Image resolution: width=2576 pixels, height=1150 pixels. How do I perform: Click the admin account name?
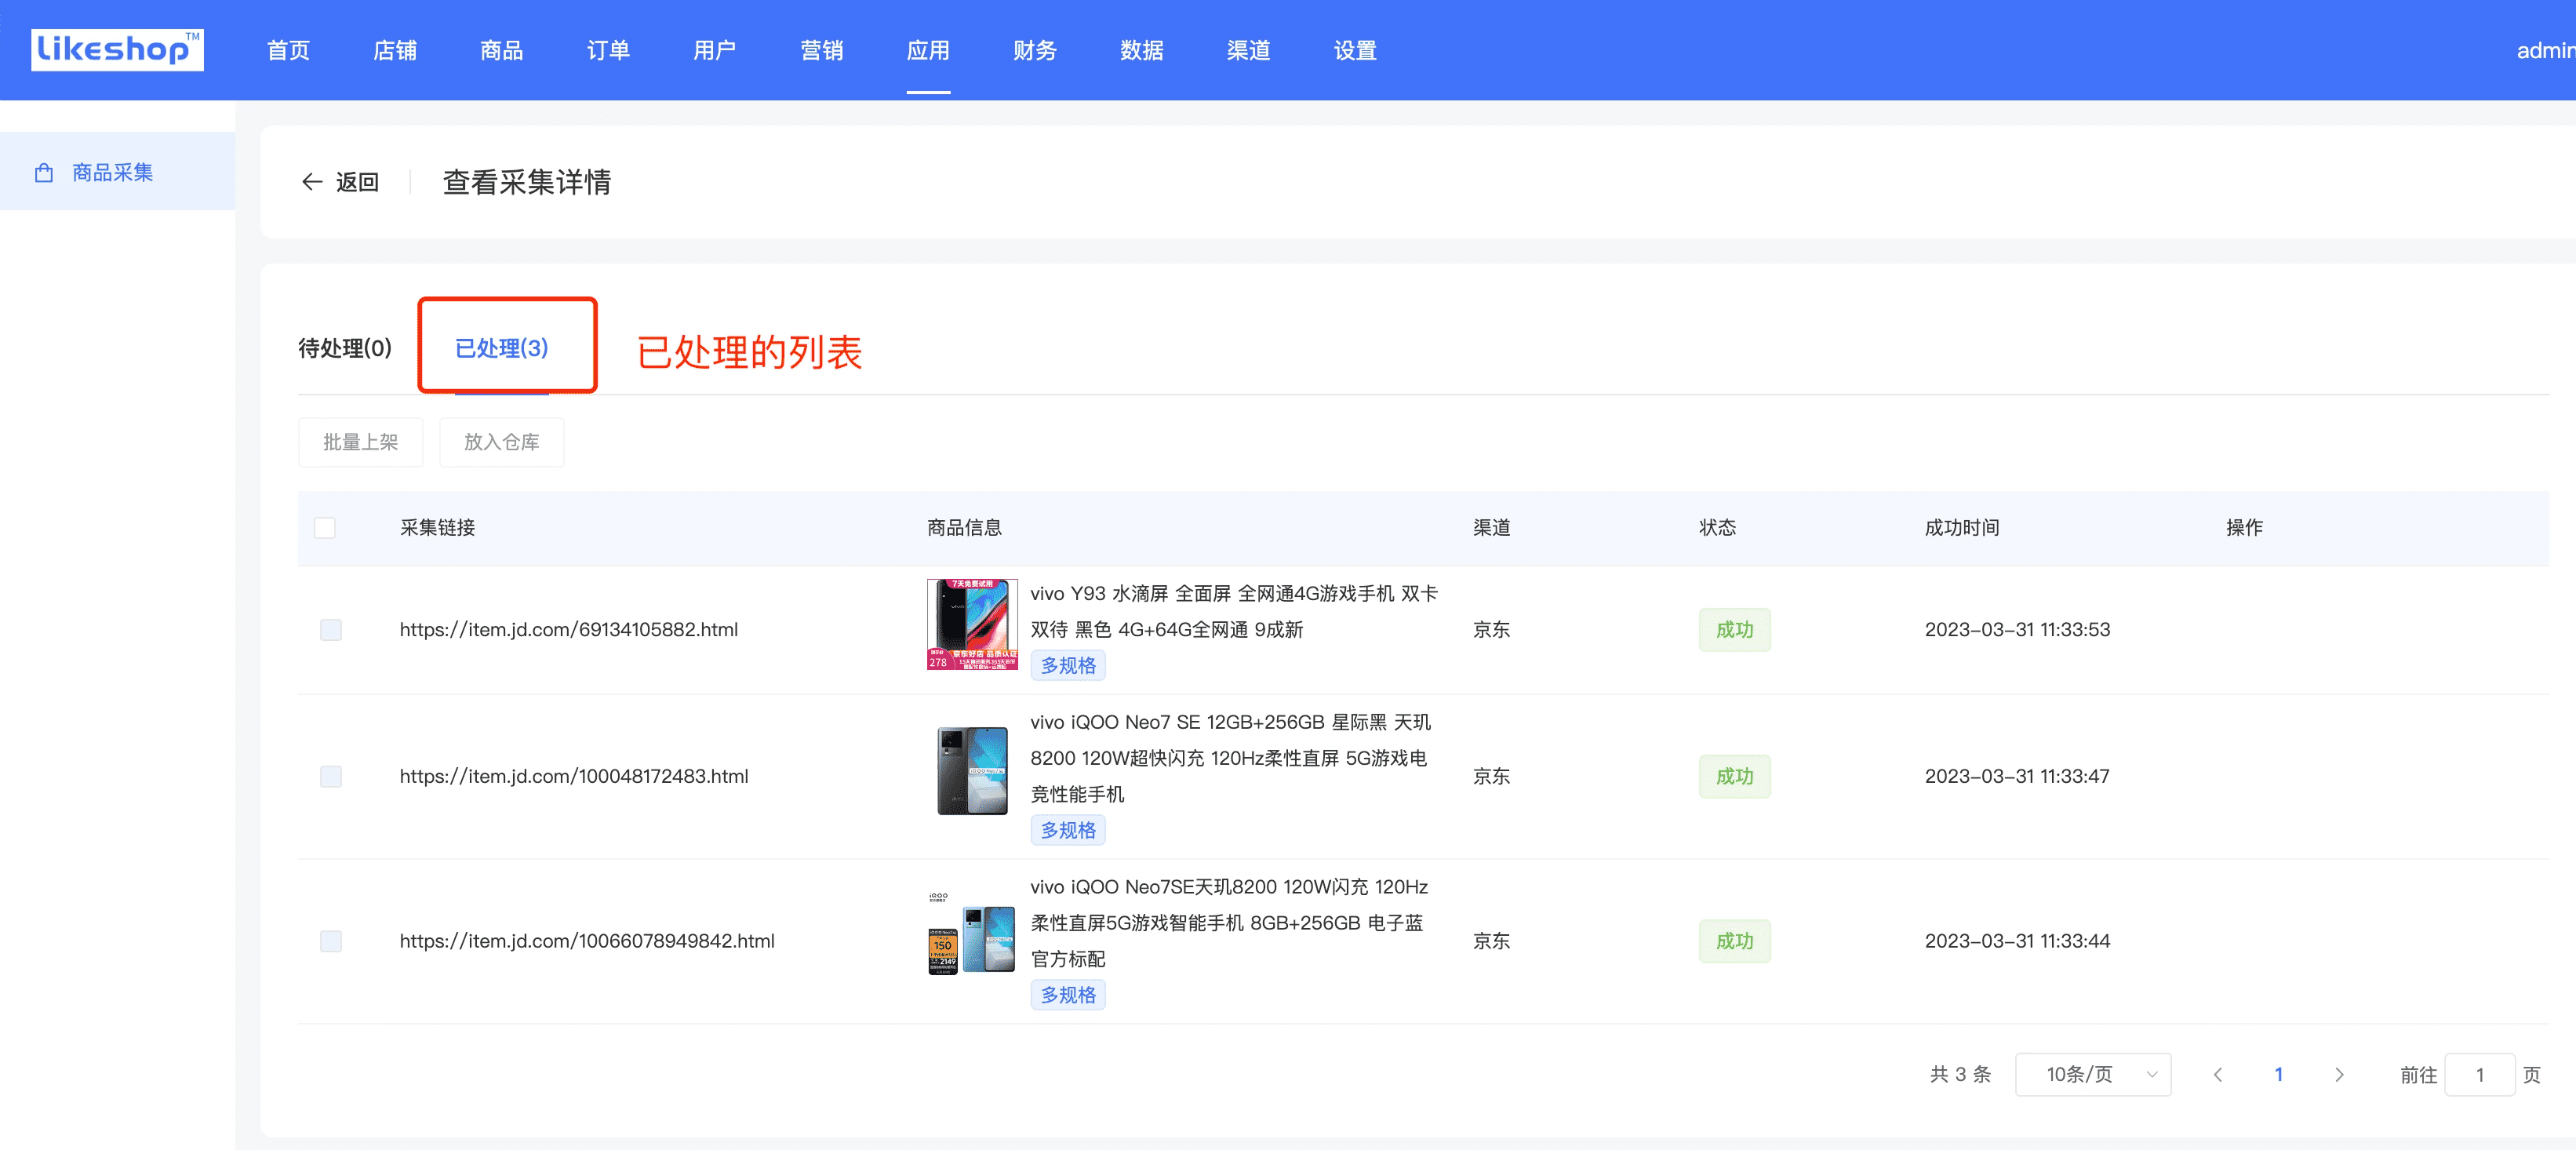click(2546, 50)
